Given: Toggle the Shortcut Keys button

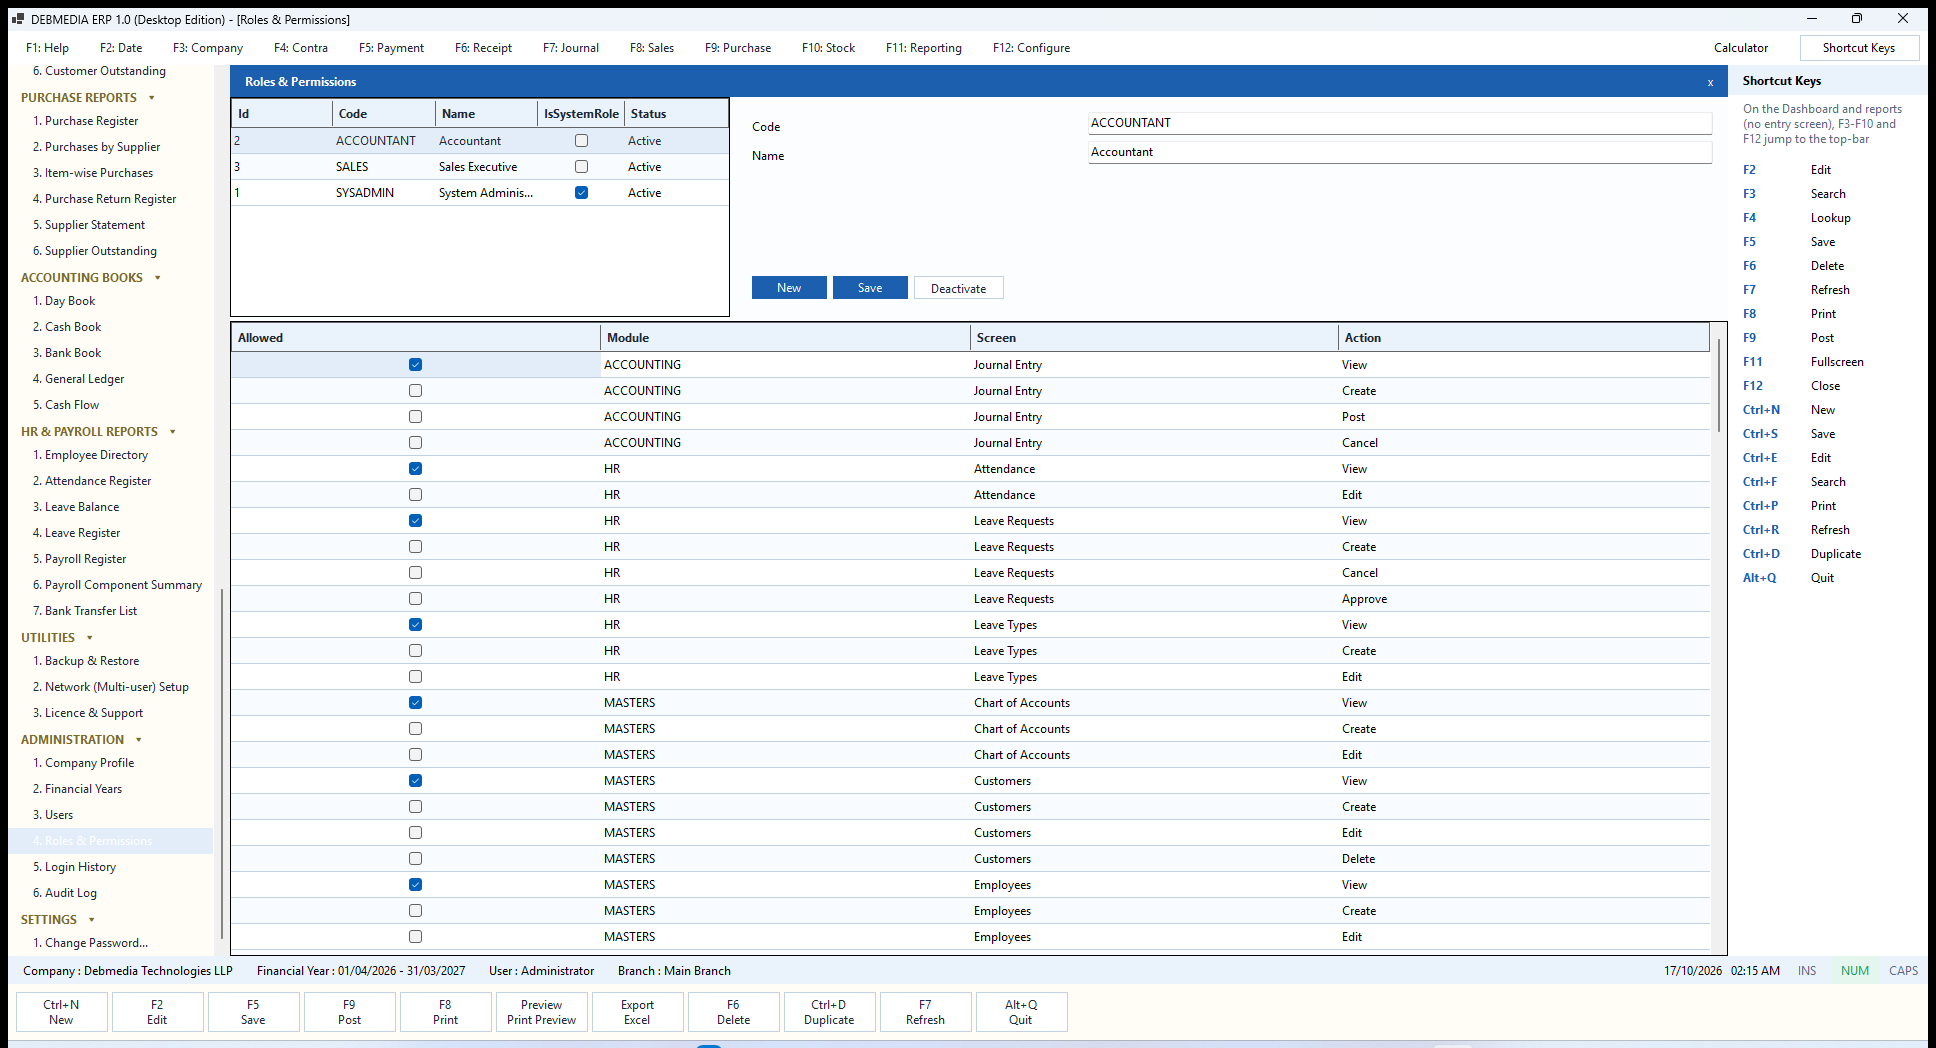Looking at the screenshot, I should tap(1859, 48).
